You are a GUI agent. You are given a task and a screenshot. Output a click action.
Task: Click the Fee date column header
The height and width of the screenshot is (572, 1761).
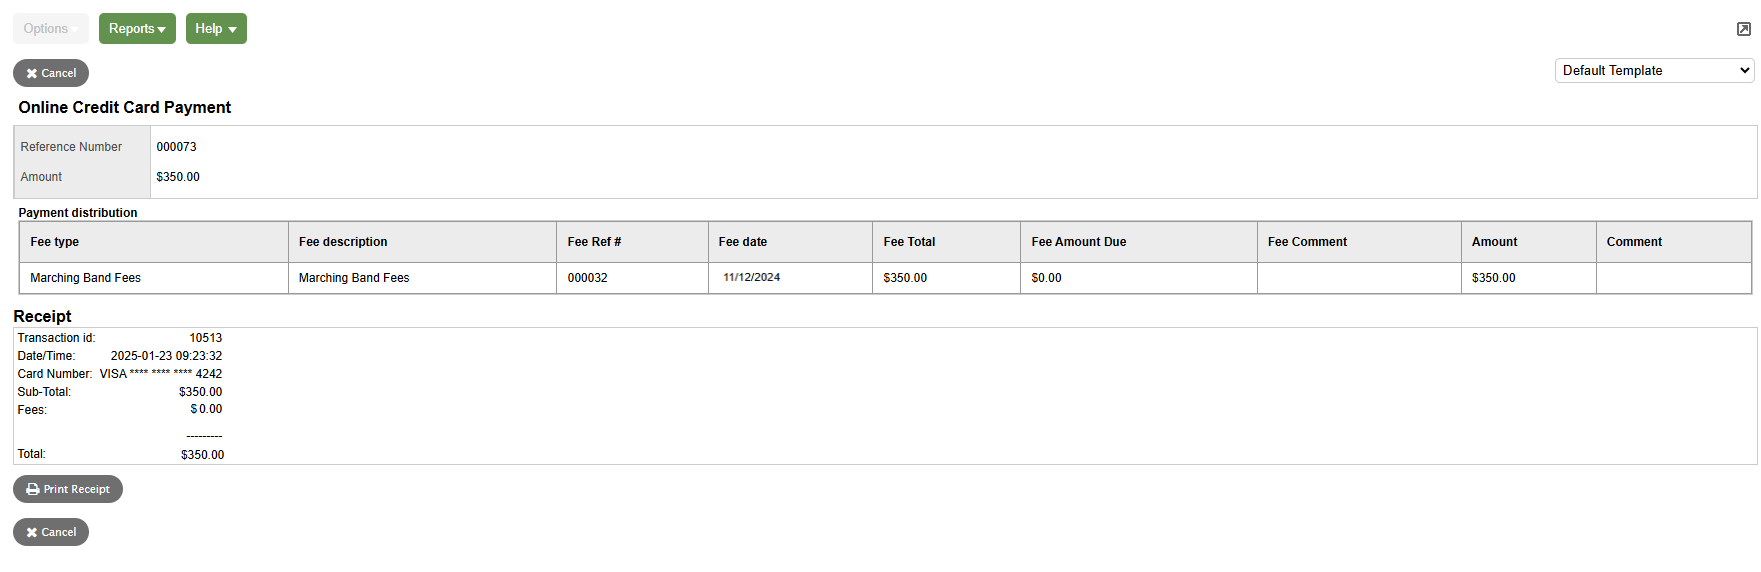(x=743, y=242)
